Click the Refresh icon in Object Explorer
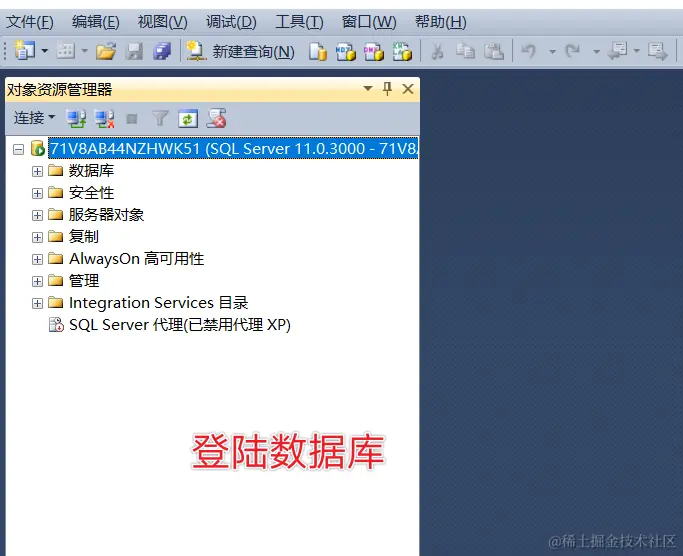 pos(188,119)
